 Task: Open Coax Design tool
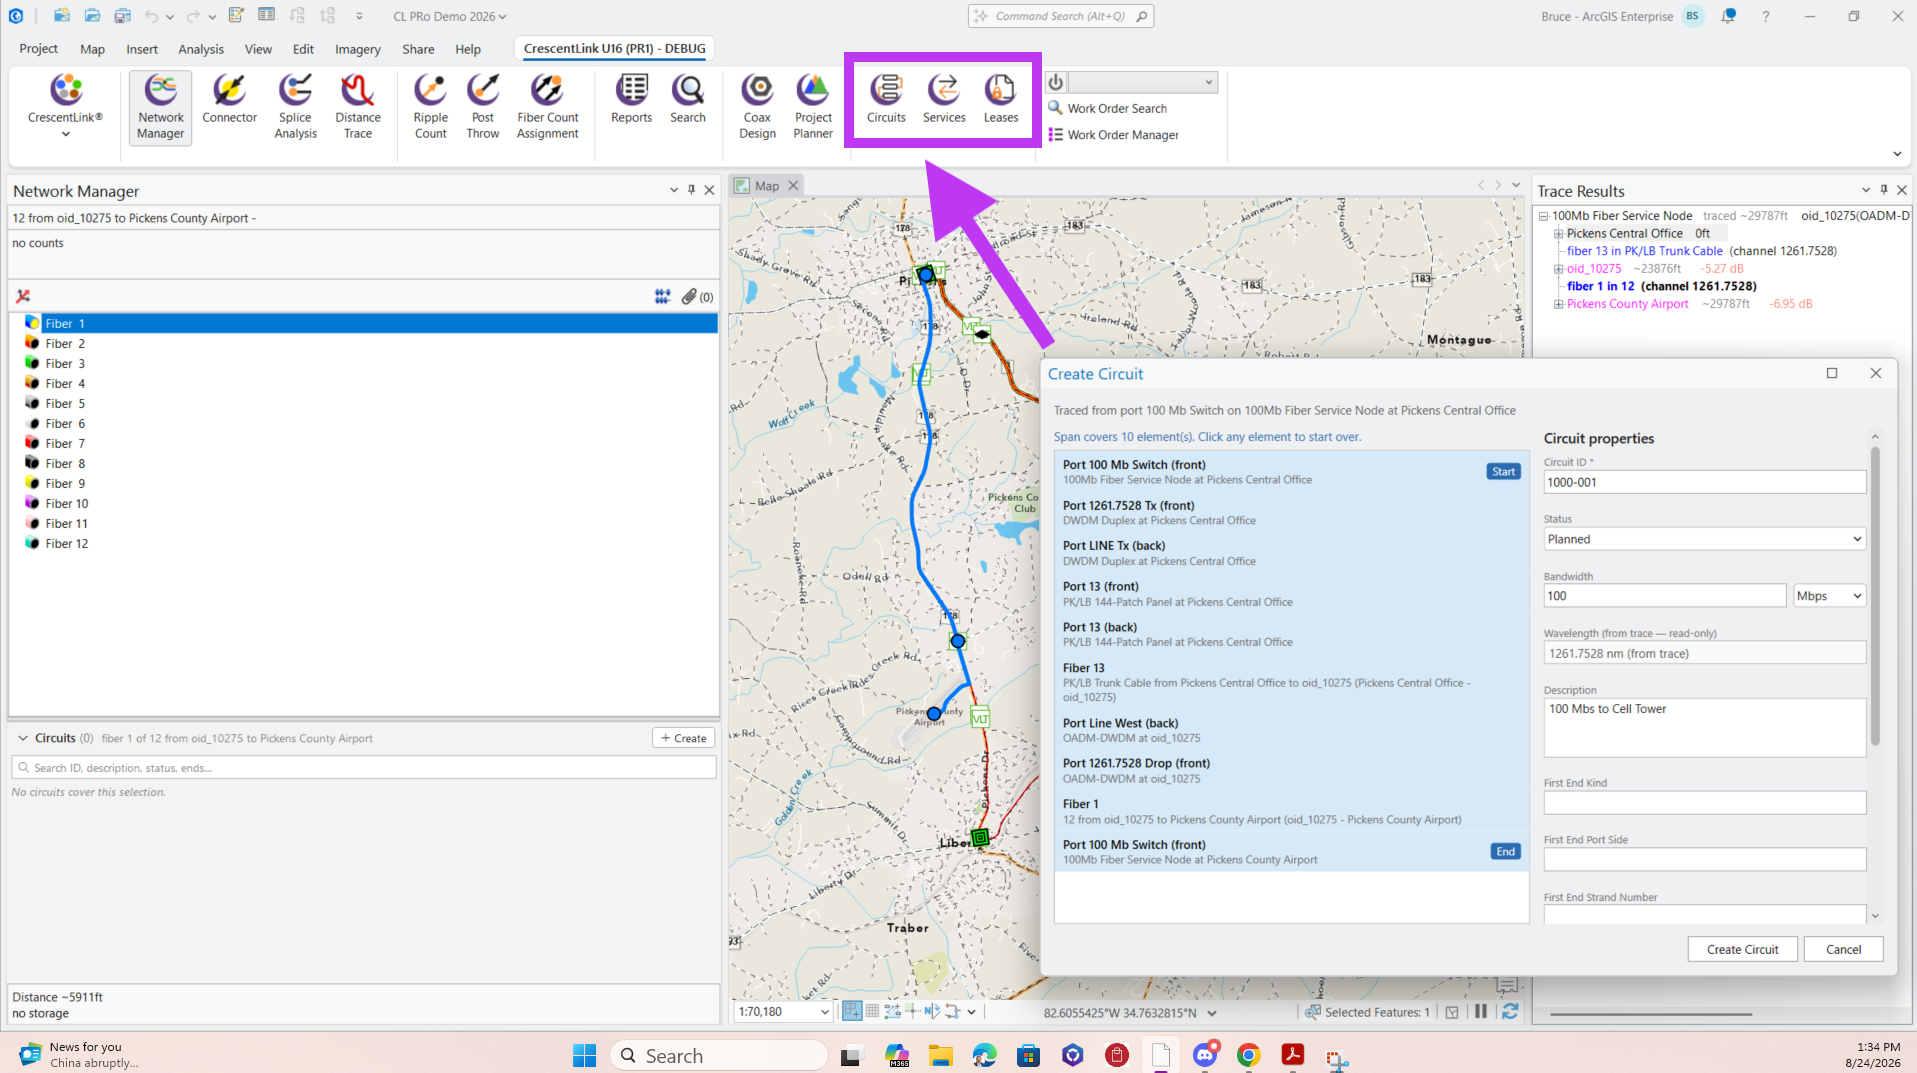tap(757, 106)
